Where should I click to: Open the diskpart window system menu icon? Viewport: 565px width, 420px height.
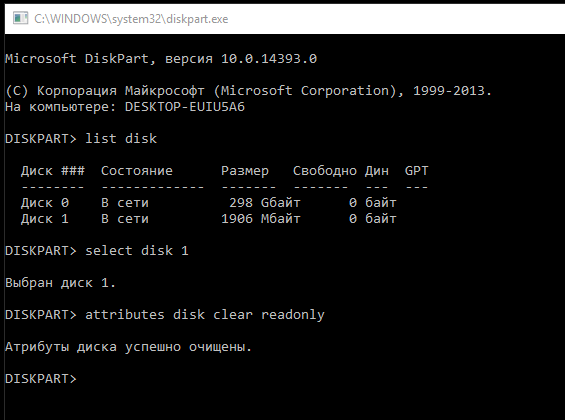[x=20, y=18]
